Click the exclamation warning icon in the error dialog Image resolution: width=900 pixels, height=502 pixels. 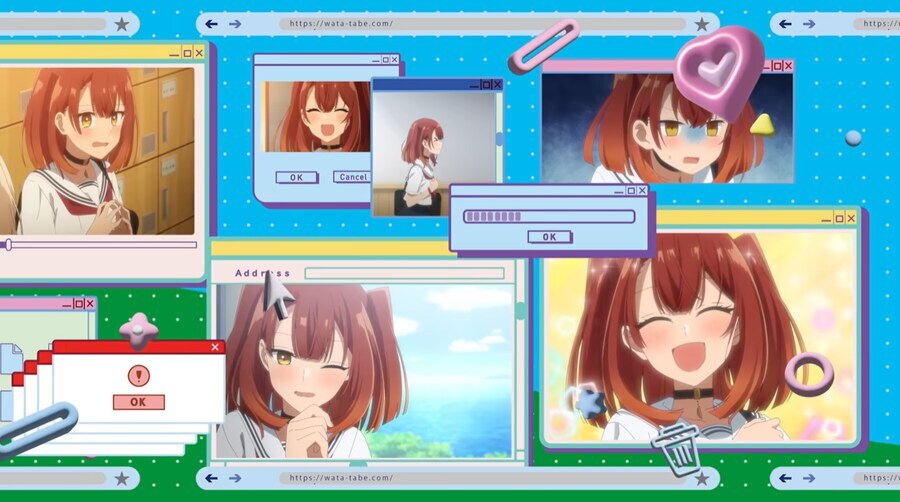coord(138,376)
